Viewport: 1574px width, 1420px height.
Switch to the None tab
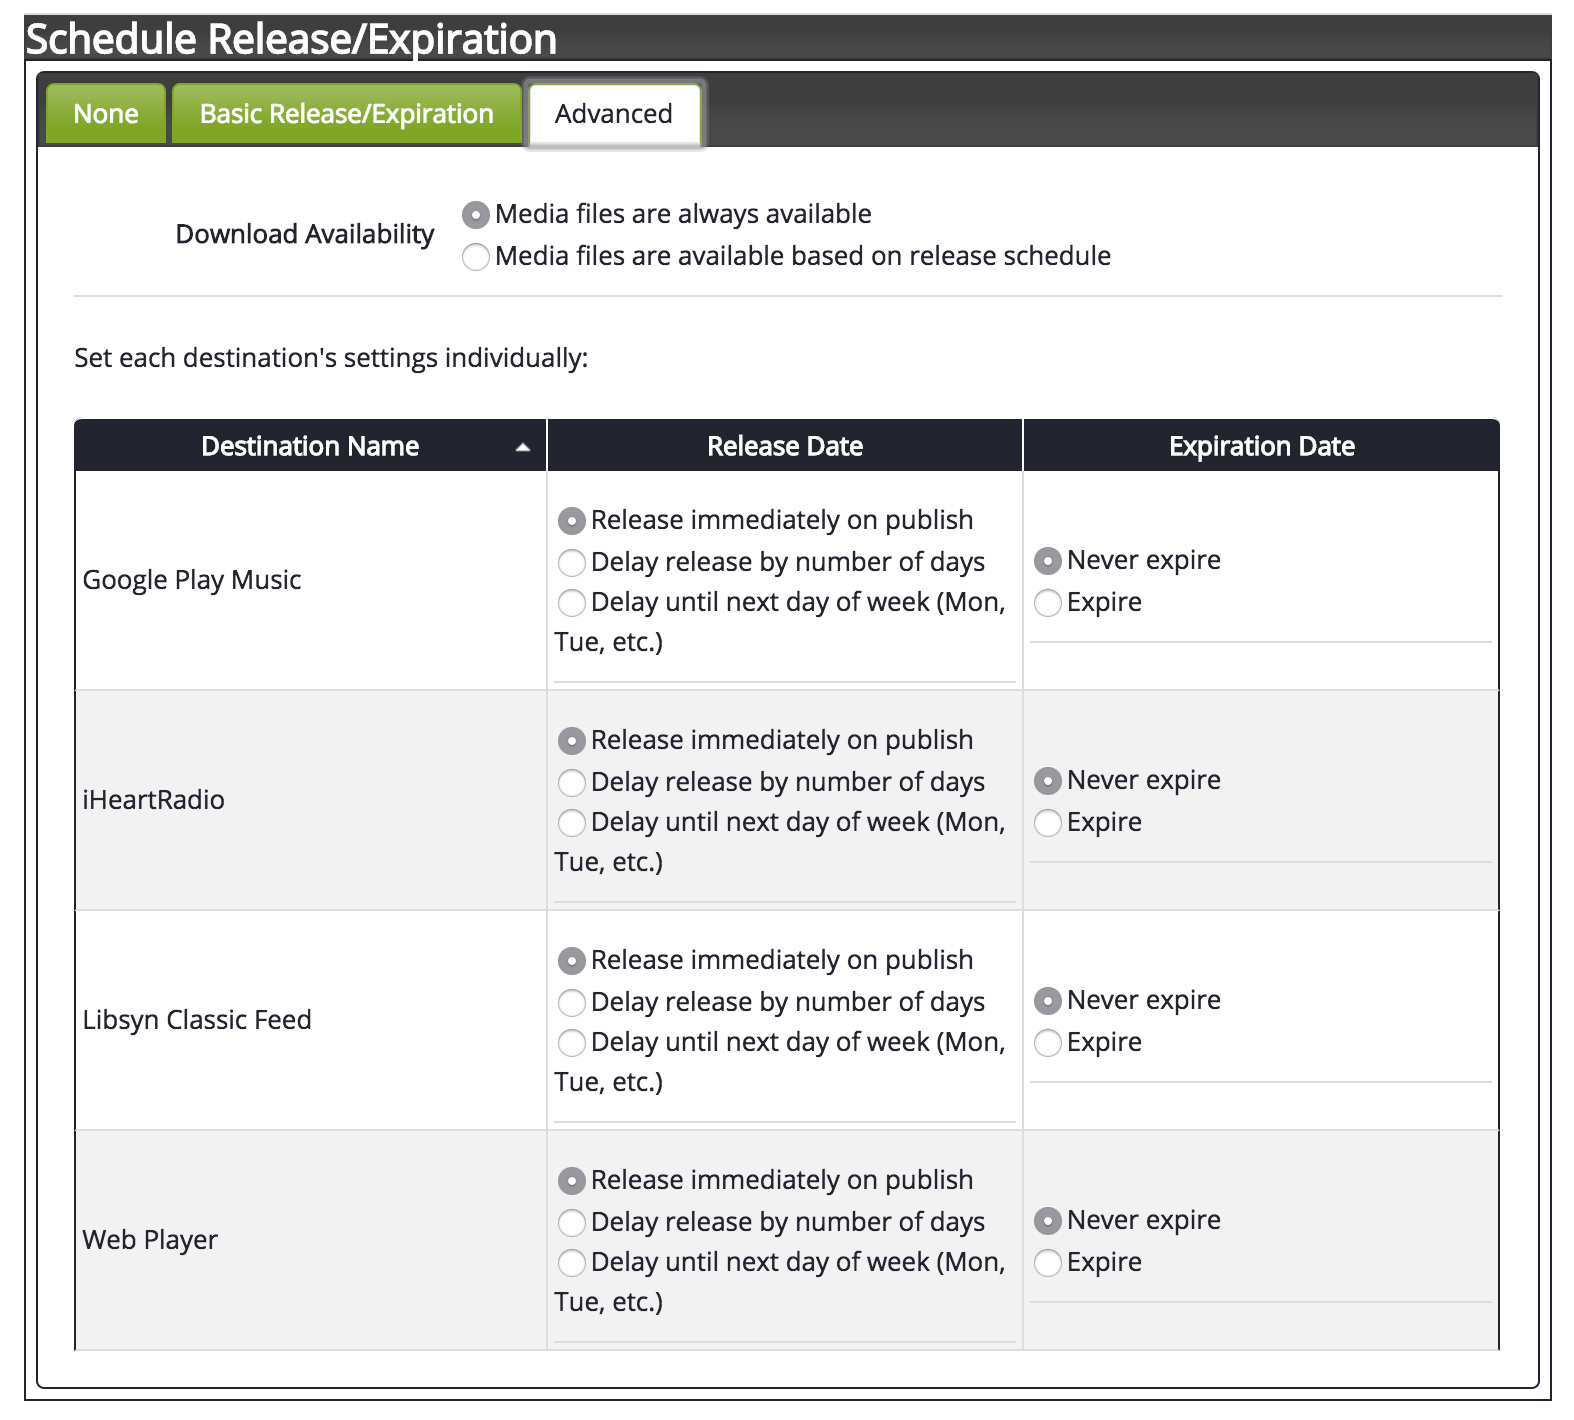tap(106, 114)
